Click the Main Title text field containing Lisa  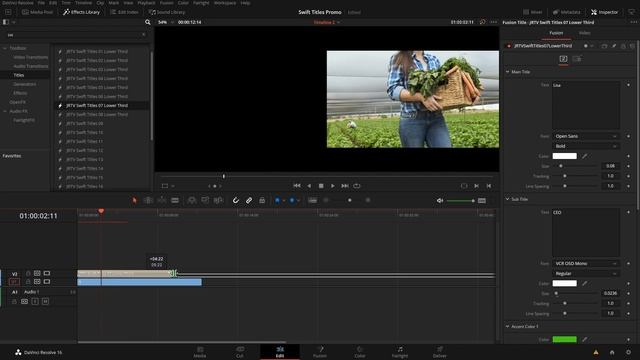pyautogui.click(x=586, y=105)
